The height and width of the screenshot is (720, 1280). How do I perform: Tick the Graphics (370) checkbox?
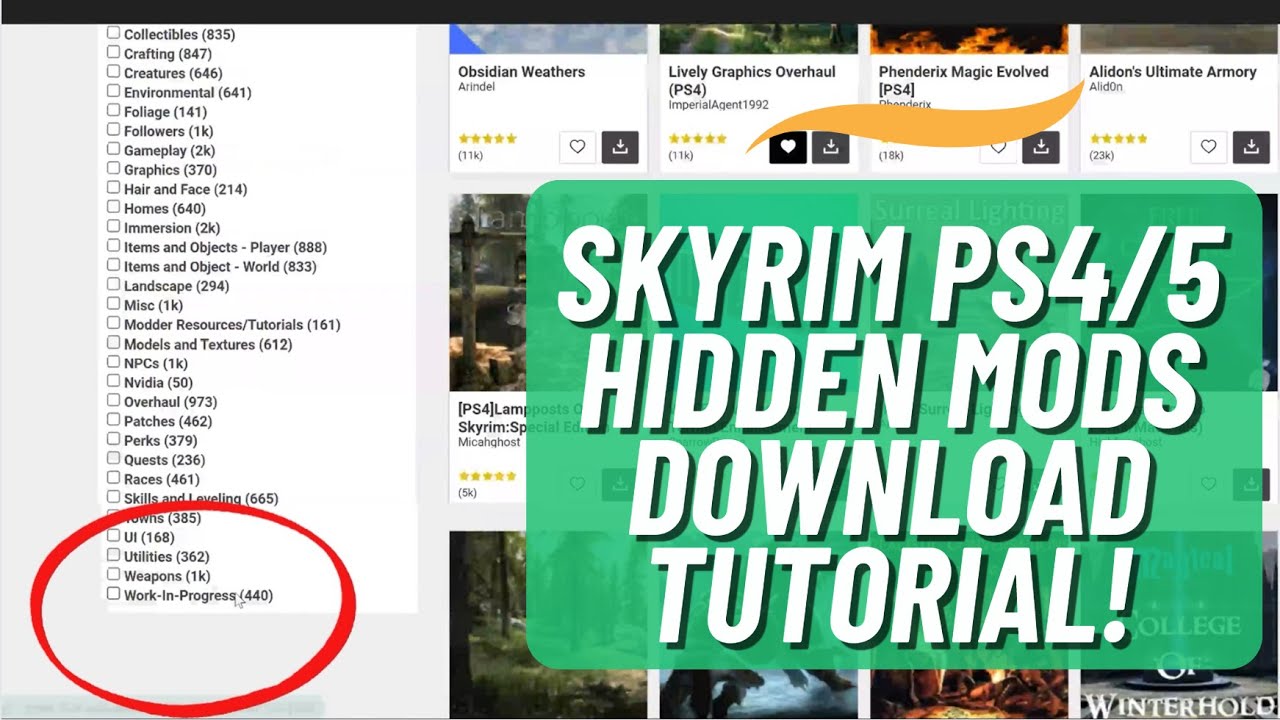tap(114, 169)
